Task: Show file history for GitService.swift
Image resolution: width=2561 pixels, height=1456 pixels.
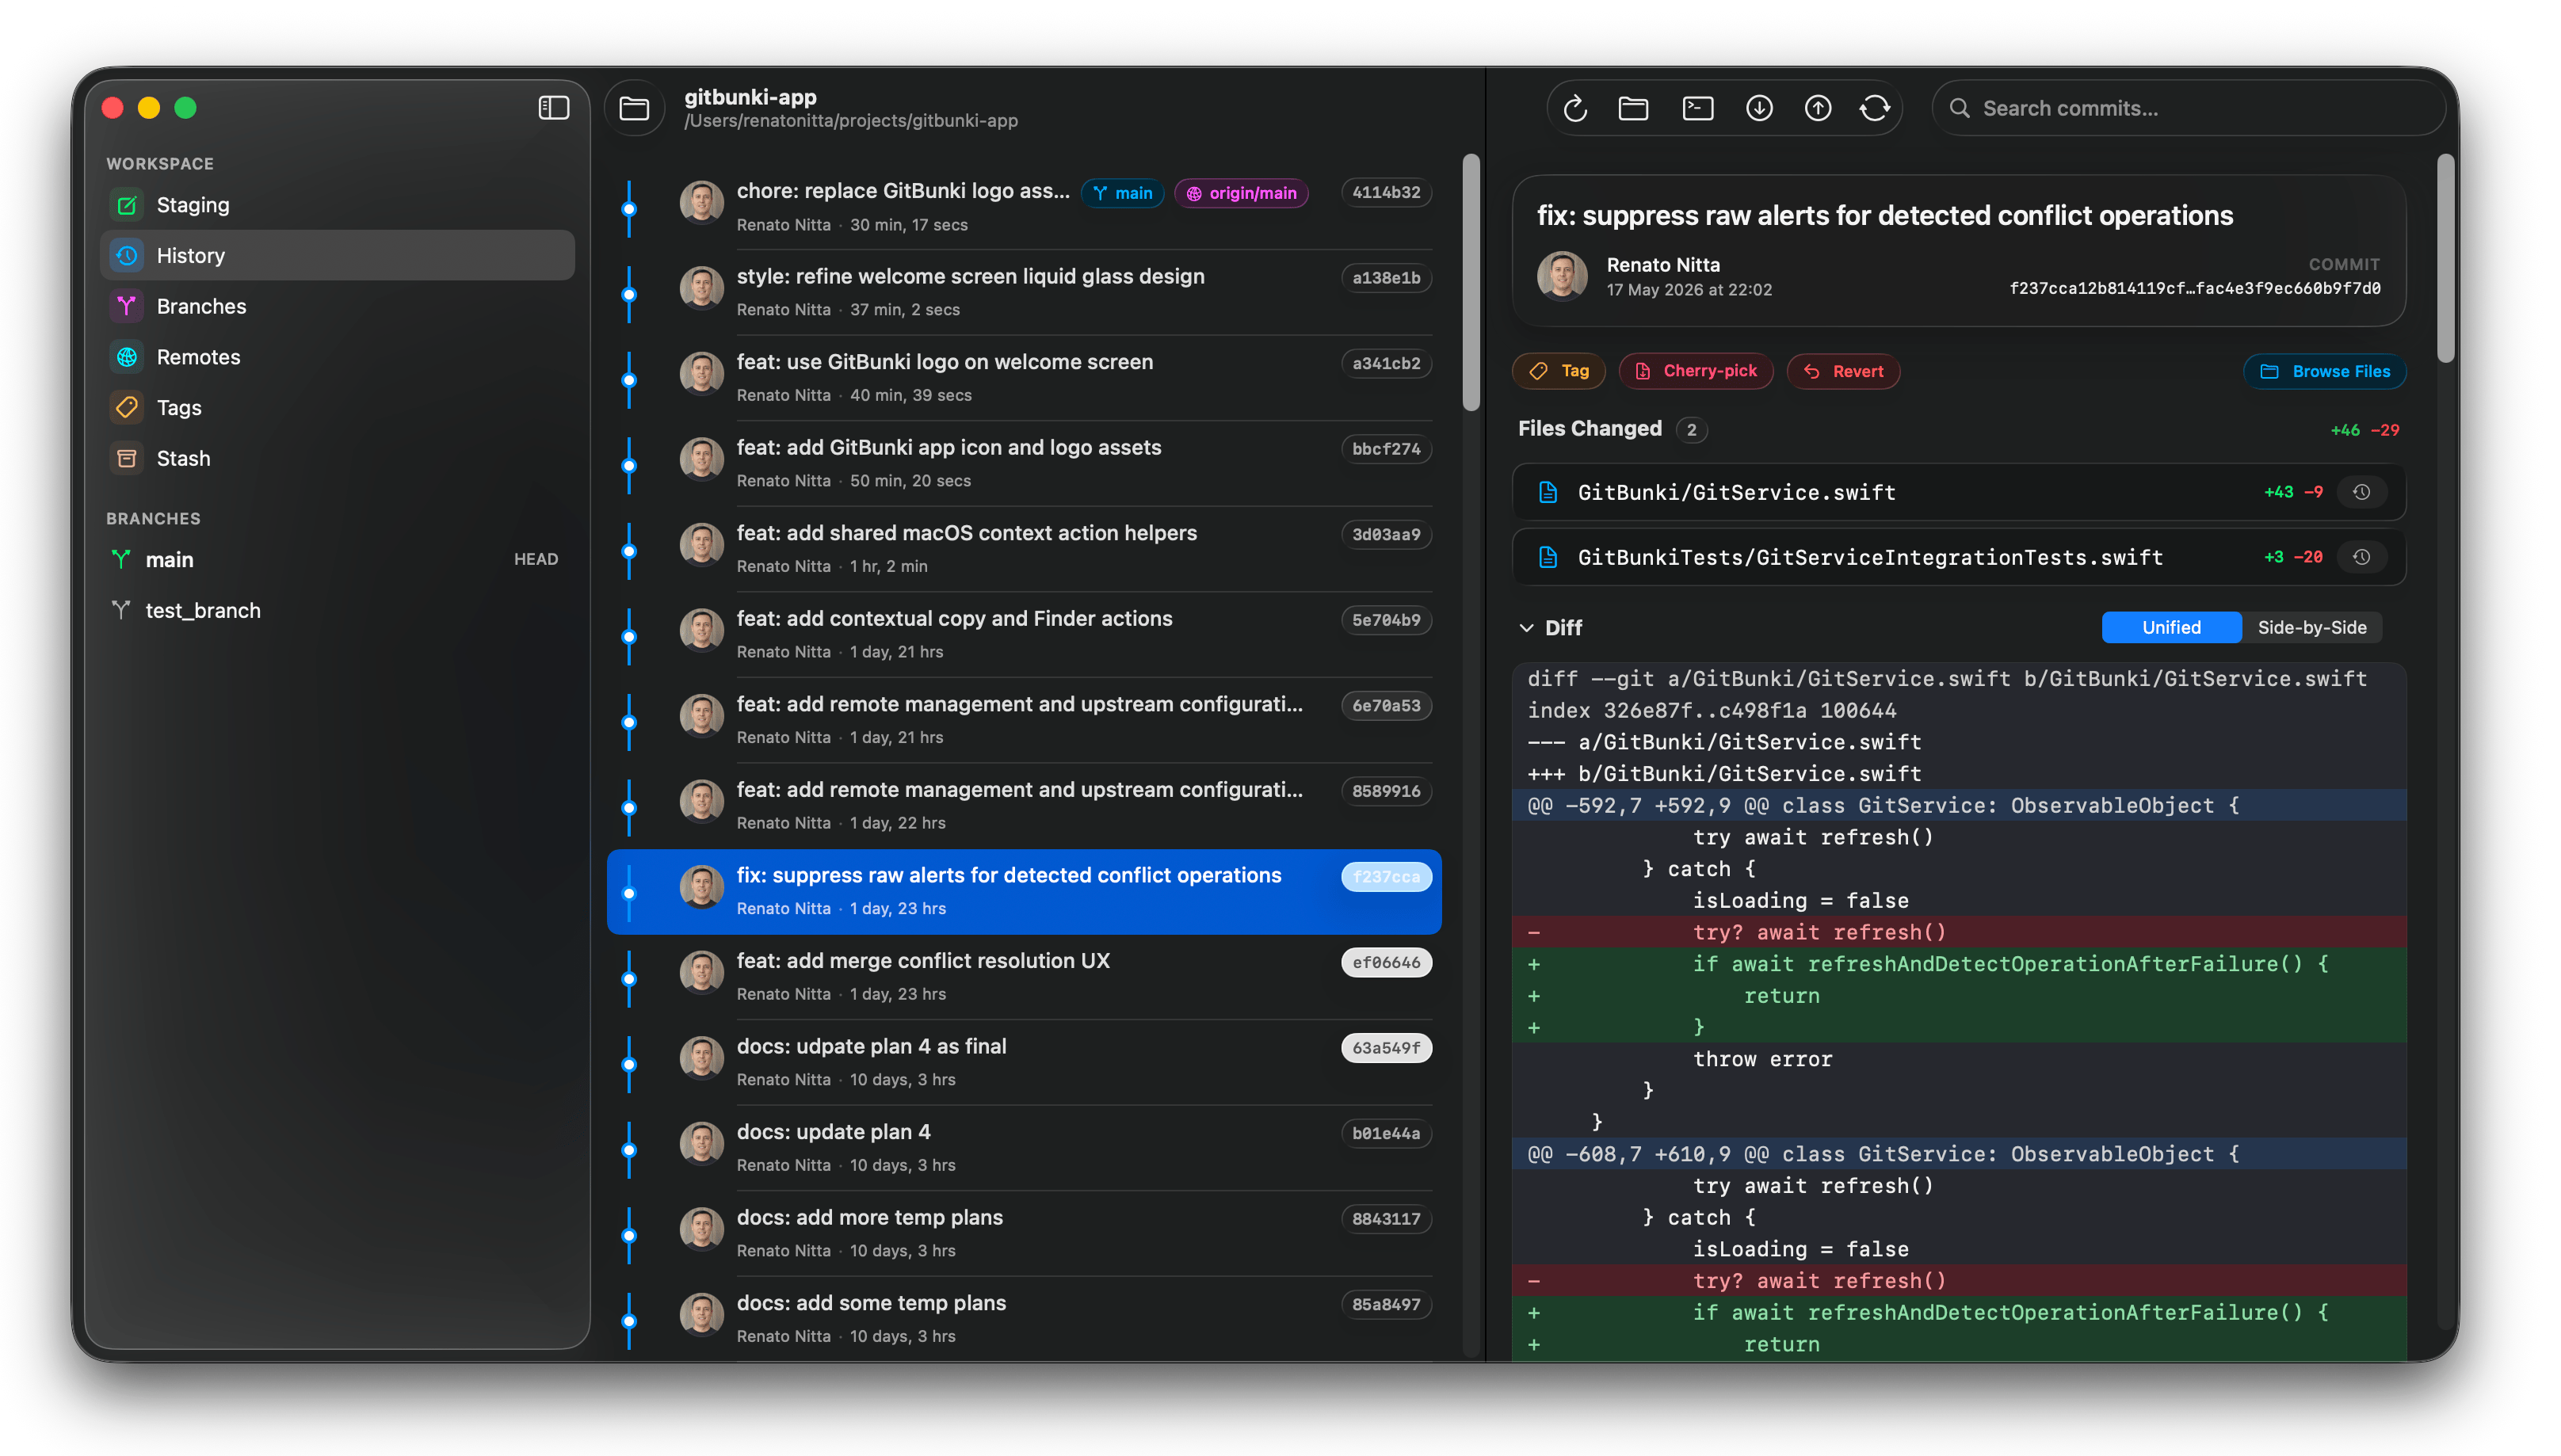Action: 2362,492
